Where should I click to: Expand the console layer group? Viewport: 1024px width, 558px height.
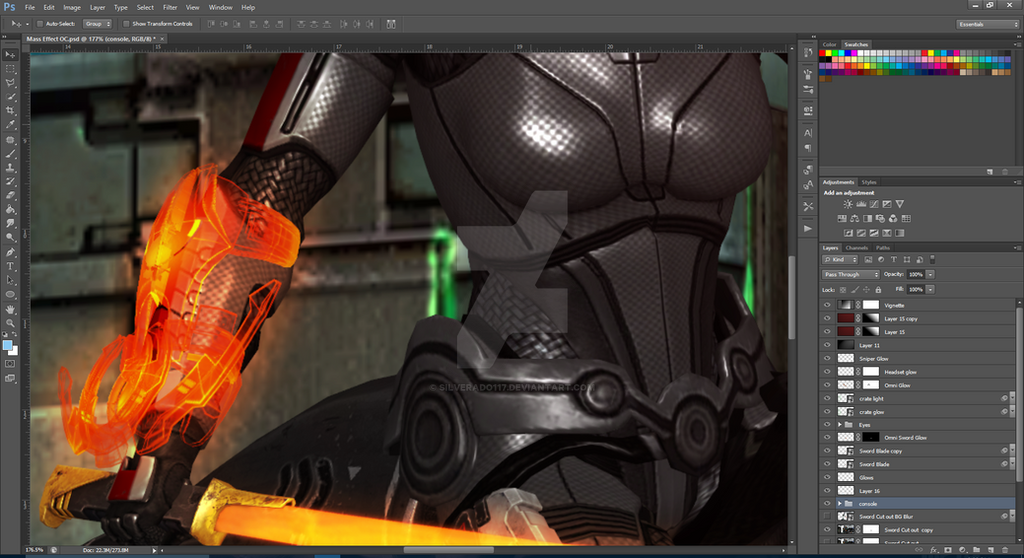pos(840,504)
